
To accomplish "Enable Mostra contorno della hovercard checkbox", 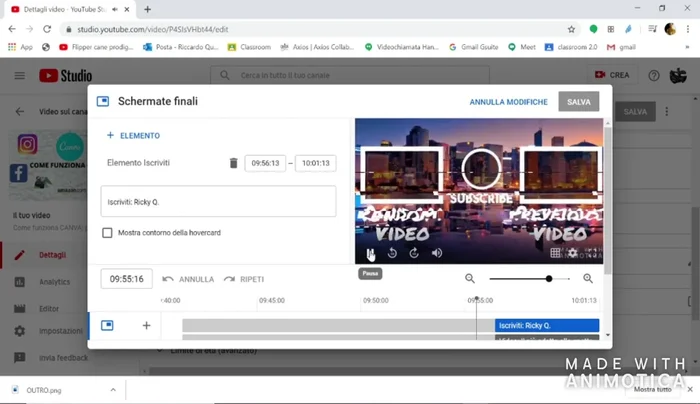I will coord(108,233).
